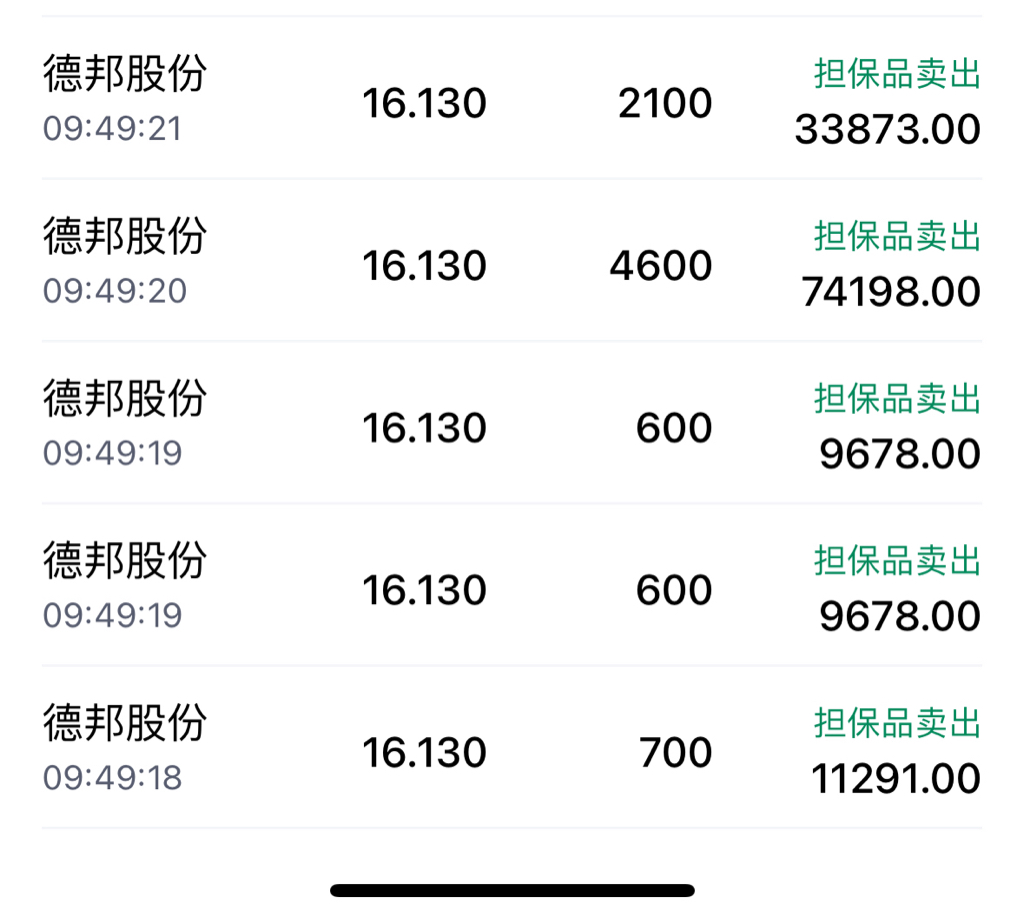1024x919 pixels.
Task: Tap the price 16.130 in the 4600 row
Action: point(424,266)
